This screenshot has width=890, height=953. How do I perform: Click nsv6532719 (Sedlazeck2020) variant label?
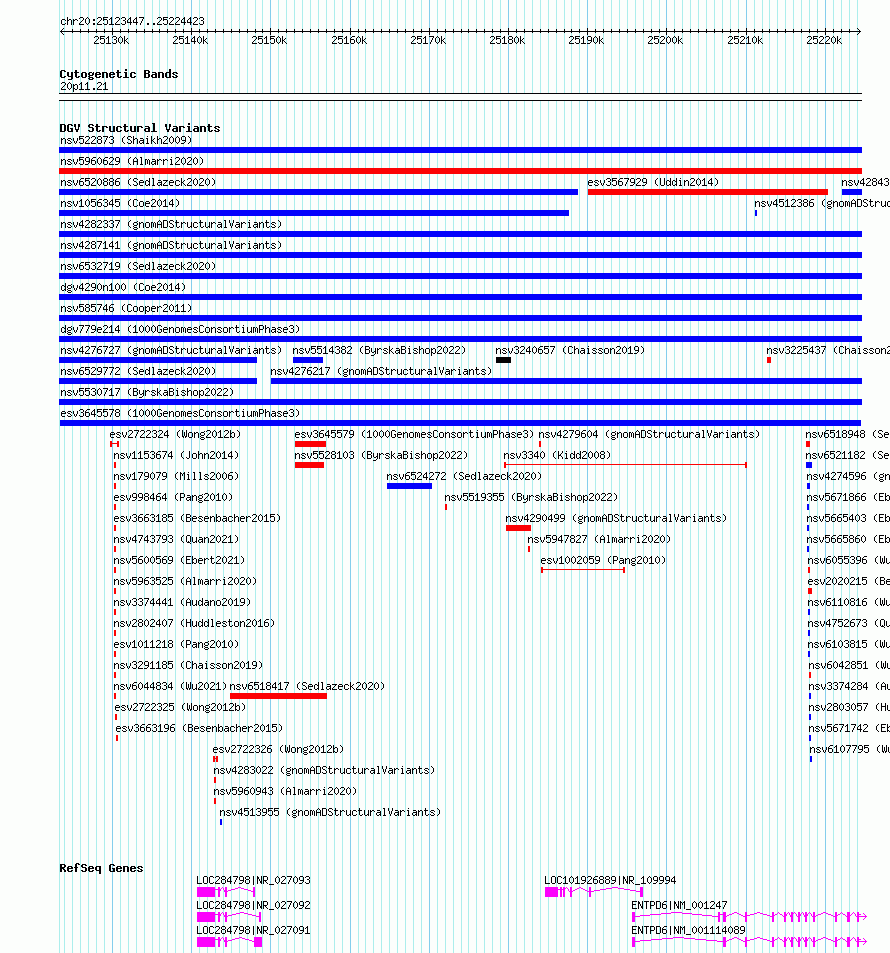[x=138, y=266]
